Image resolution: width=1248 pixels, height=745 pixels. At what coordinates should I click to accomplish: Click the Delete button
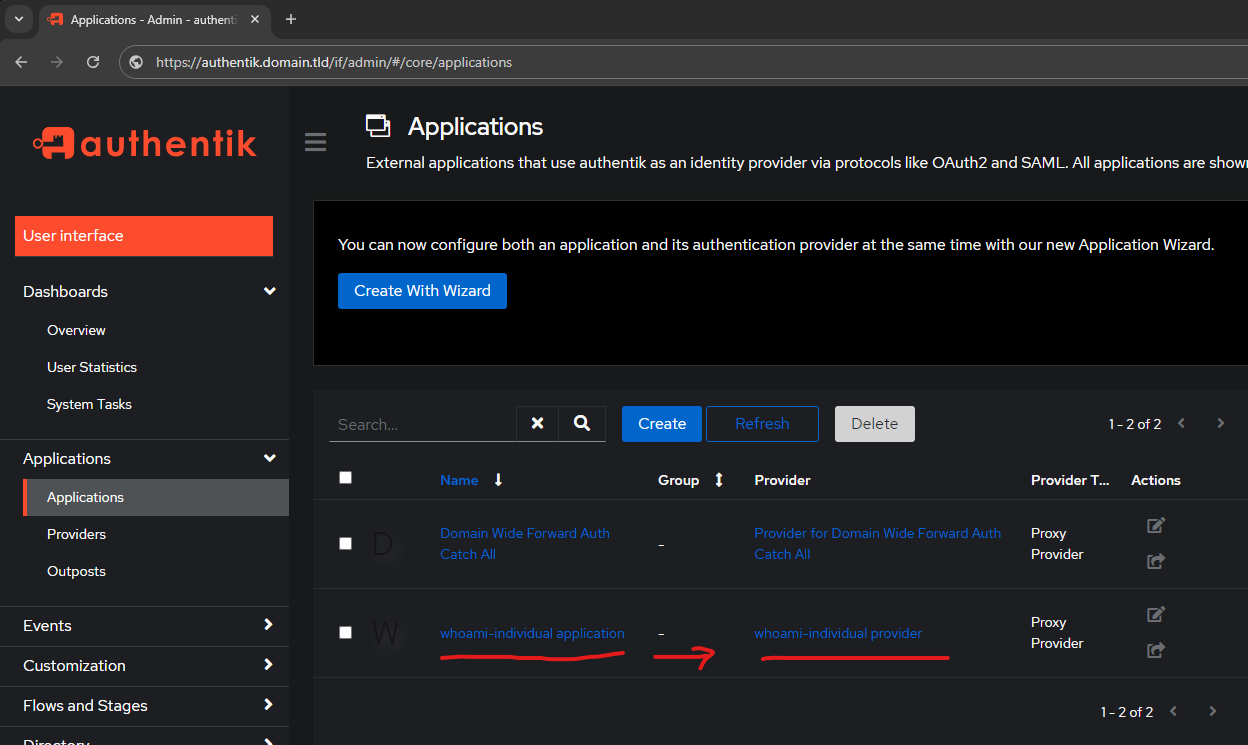point(875,424)
